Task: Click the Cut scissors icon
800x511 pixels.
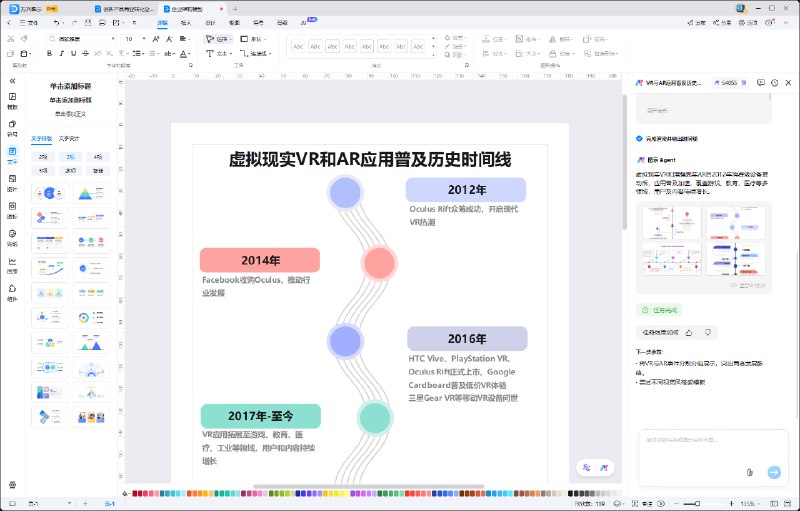Action: tap(10, 39)
